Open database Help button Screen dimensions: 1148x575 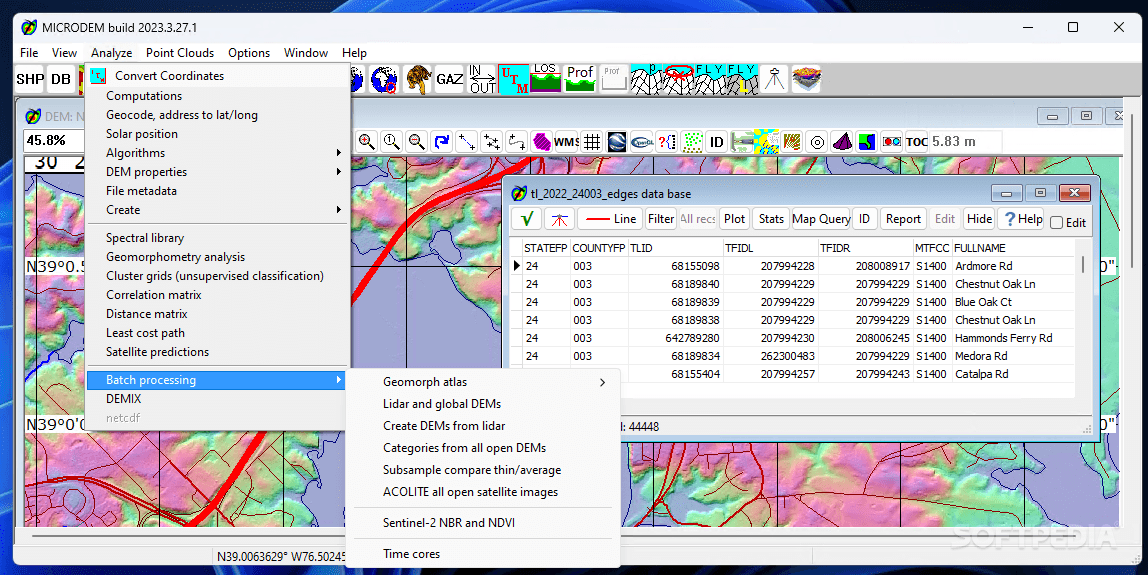tap(1023, 218)
